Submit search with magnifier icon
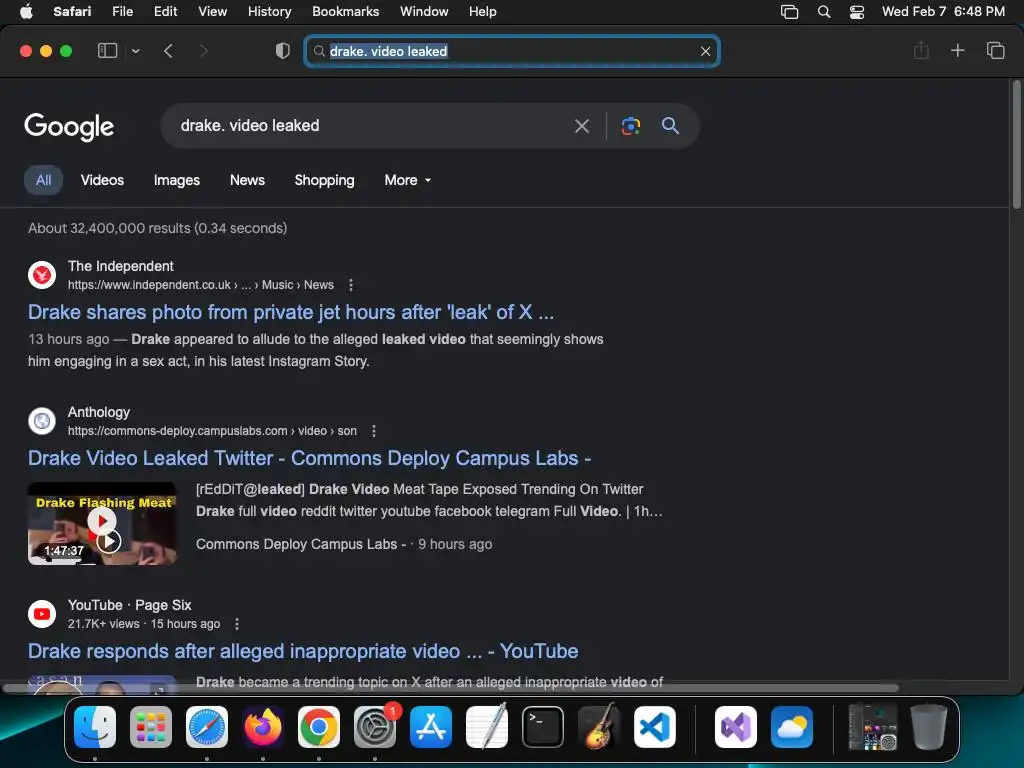Viewport: 1024px width, 768px height. pos(670,125)
